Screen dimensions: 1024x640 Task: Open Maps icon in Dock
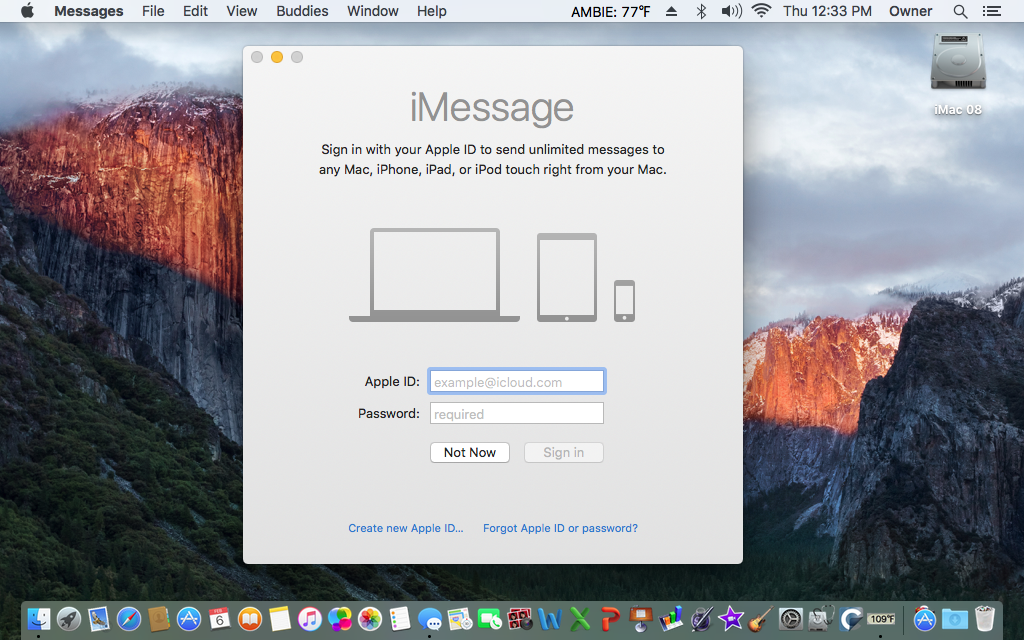pyautogui.click(x=460, y=618)
